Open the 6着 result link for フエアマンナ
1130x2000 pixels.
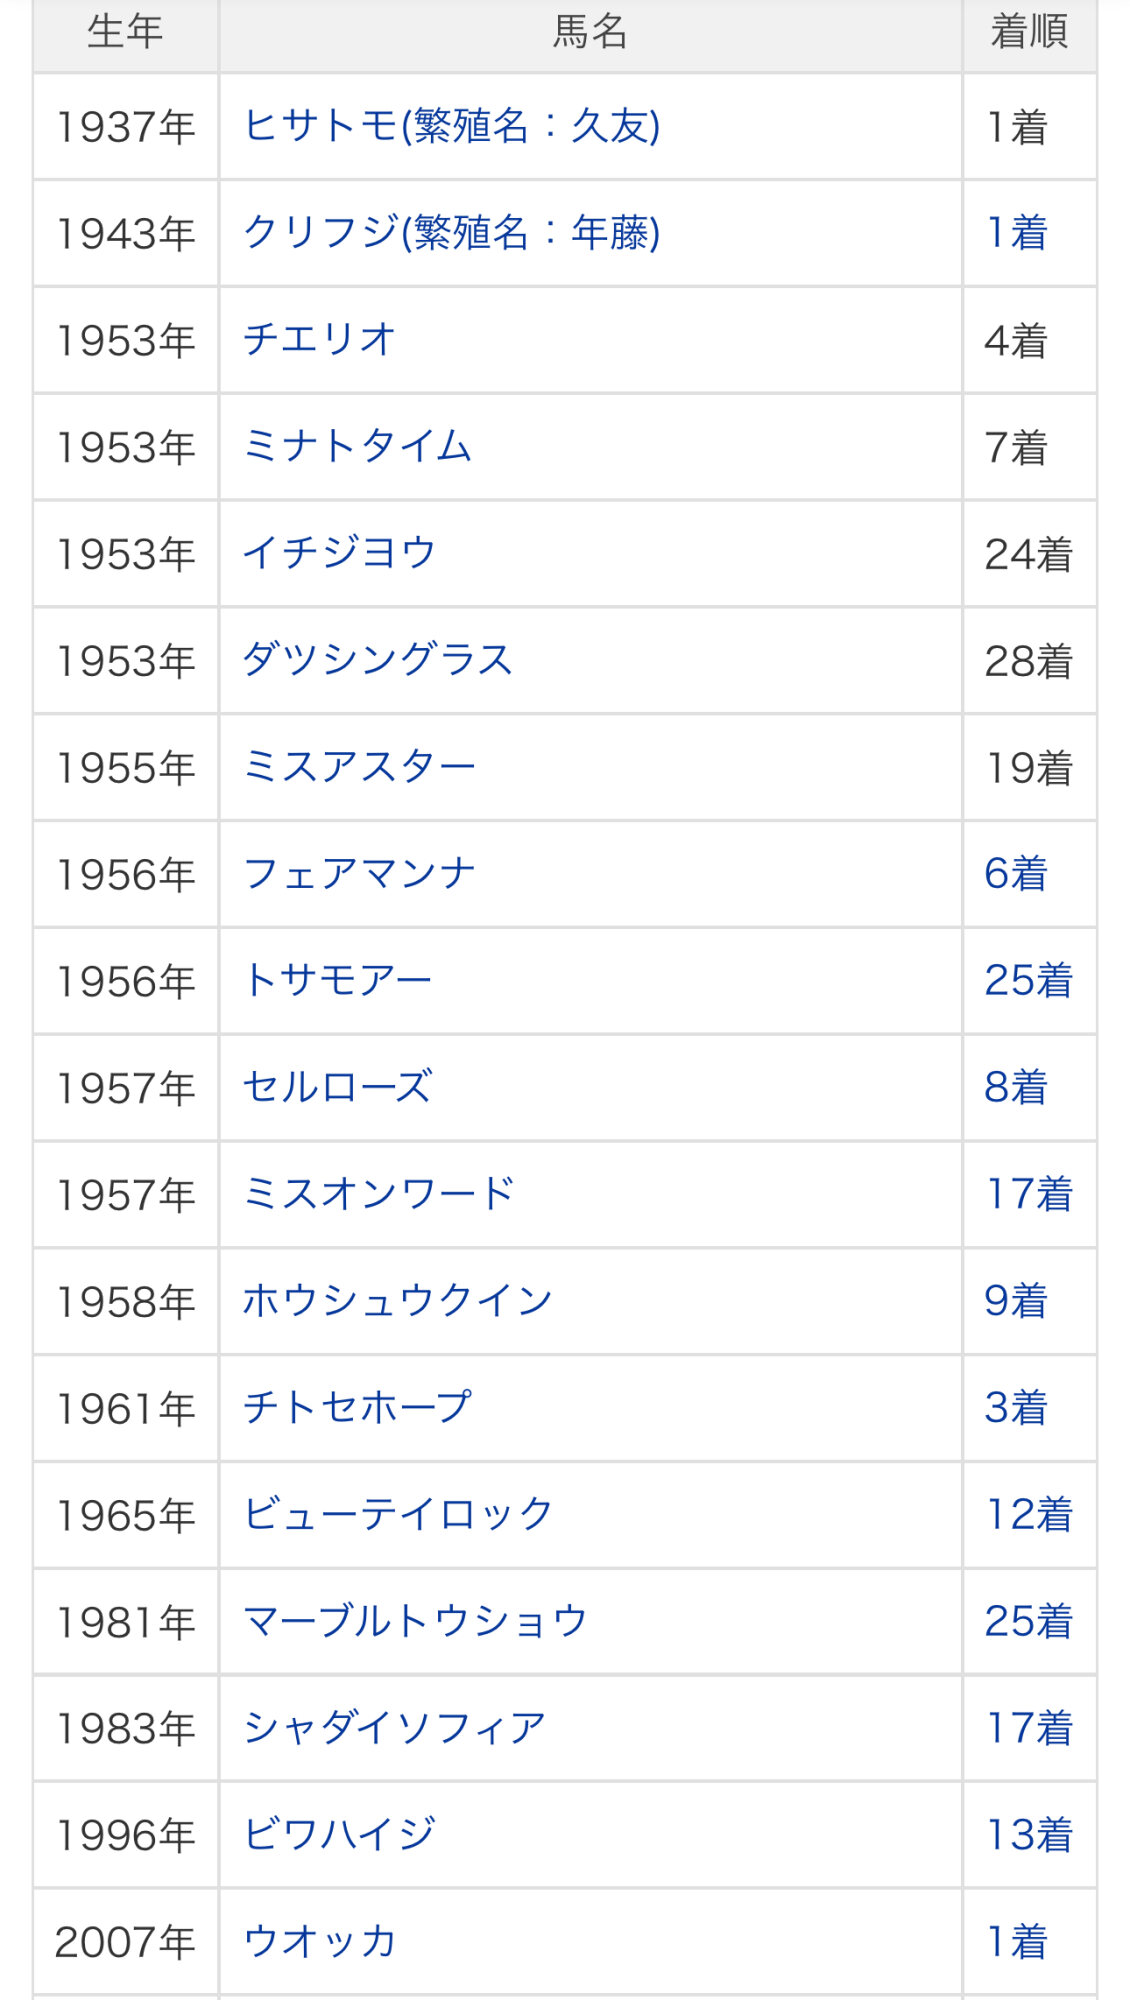[x=1016, y=874]
